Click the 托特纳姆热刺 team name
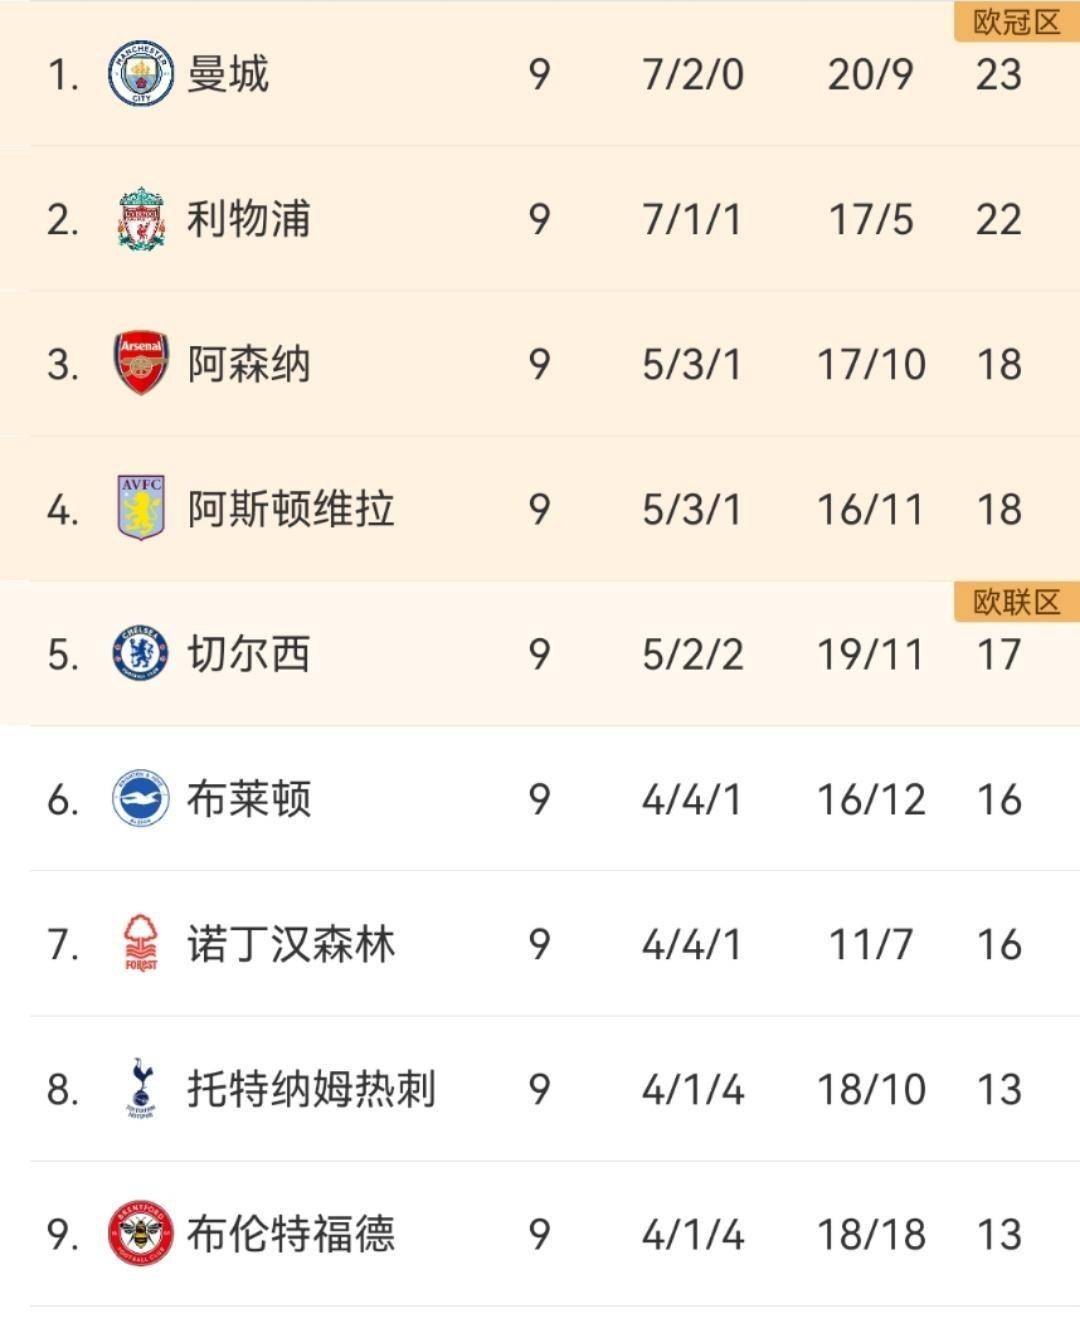 311,1089
